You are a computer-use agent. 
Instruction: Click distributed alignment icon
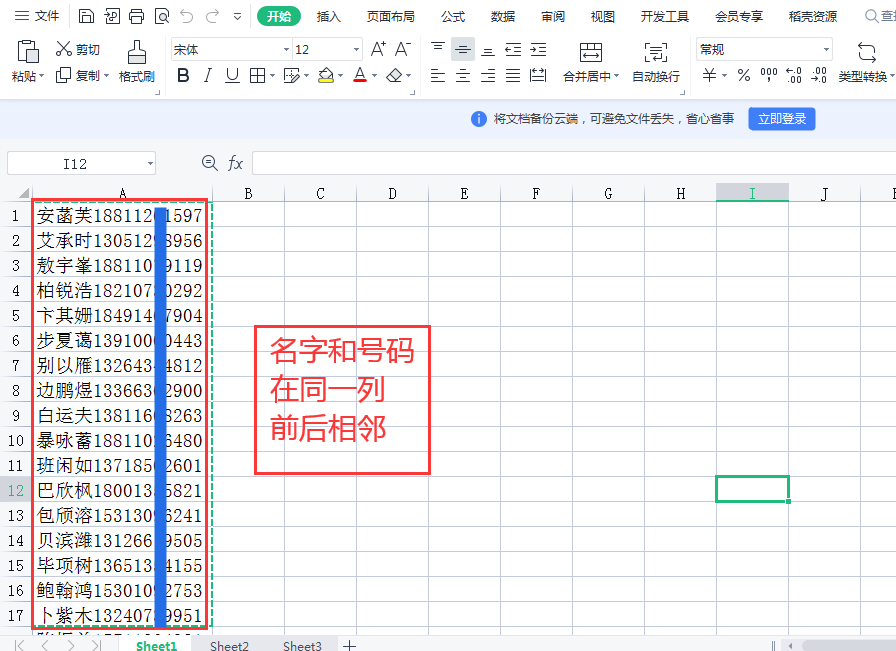pos(538,75)
